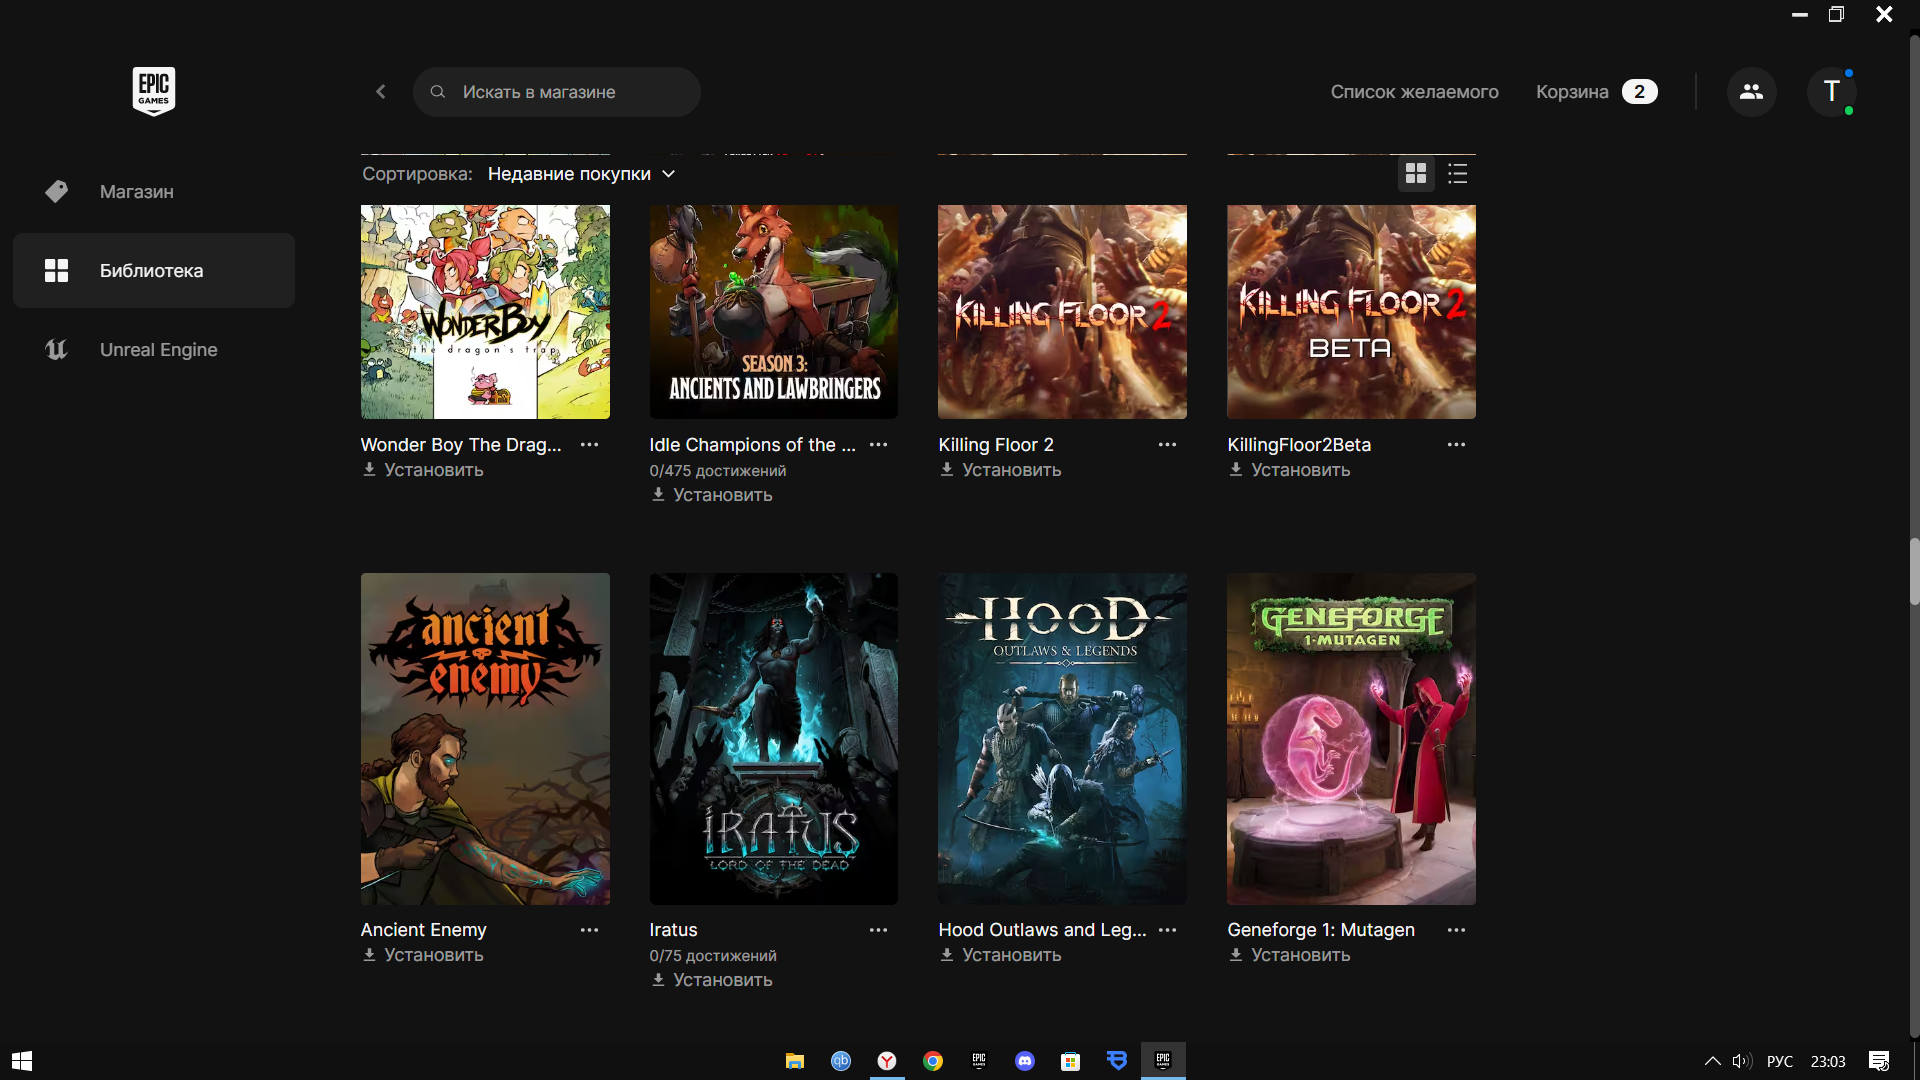Expand the Недавние покупки sort dropdown
This screenshot has width=1920, height=1080.
[581, 174]
